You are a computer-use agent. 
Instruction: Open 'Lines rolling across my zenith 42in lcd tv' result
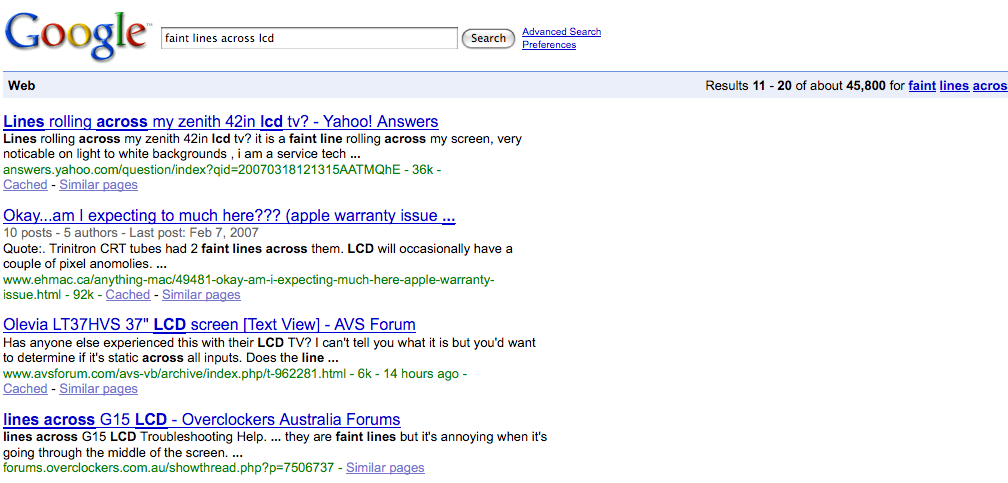click(220, 122)
